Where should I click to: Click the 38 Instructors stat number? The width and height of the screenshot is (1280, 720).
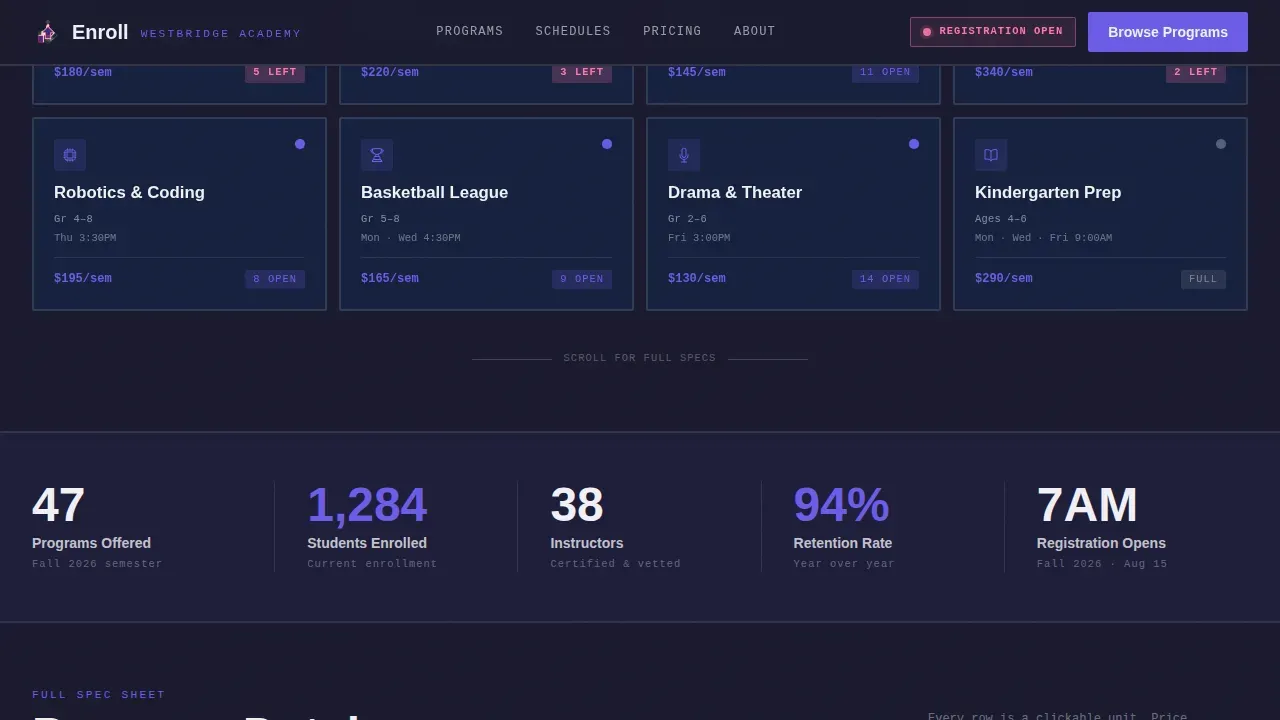[577, 505]
